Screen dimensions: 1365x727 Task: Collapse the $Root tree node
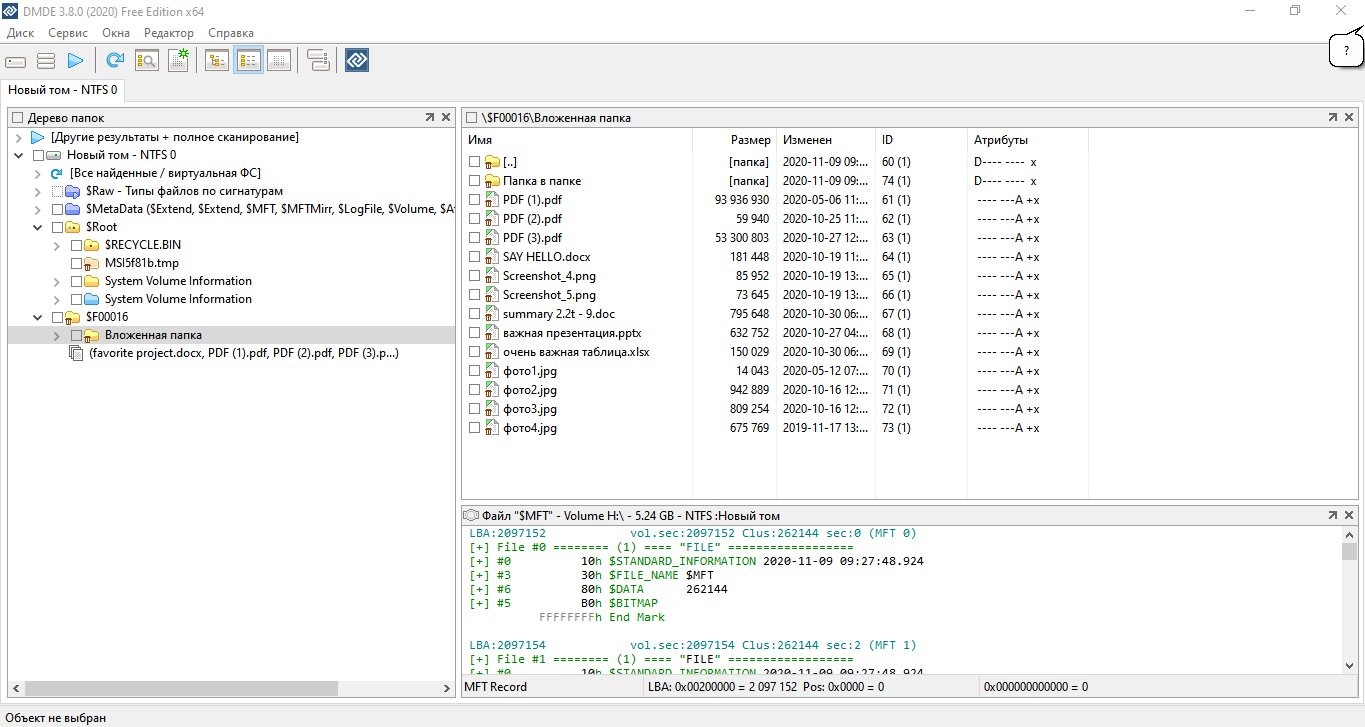[38, 227]
